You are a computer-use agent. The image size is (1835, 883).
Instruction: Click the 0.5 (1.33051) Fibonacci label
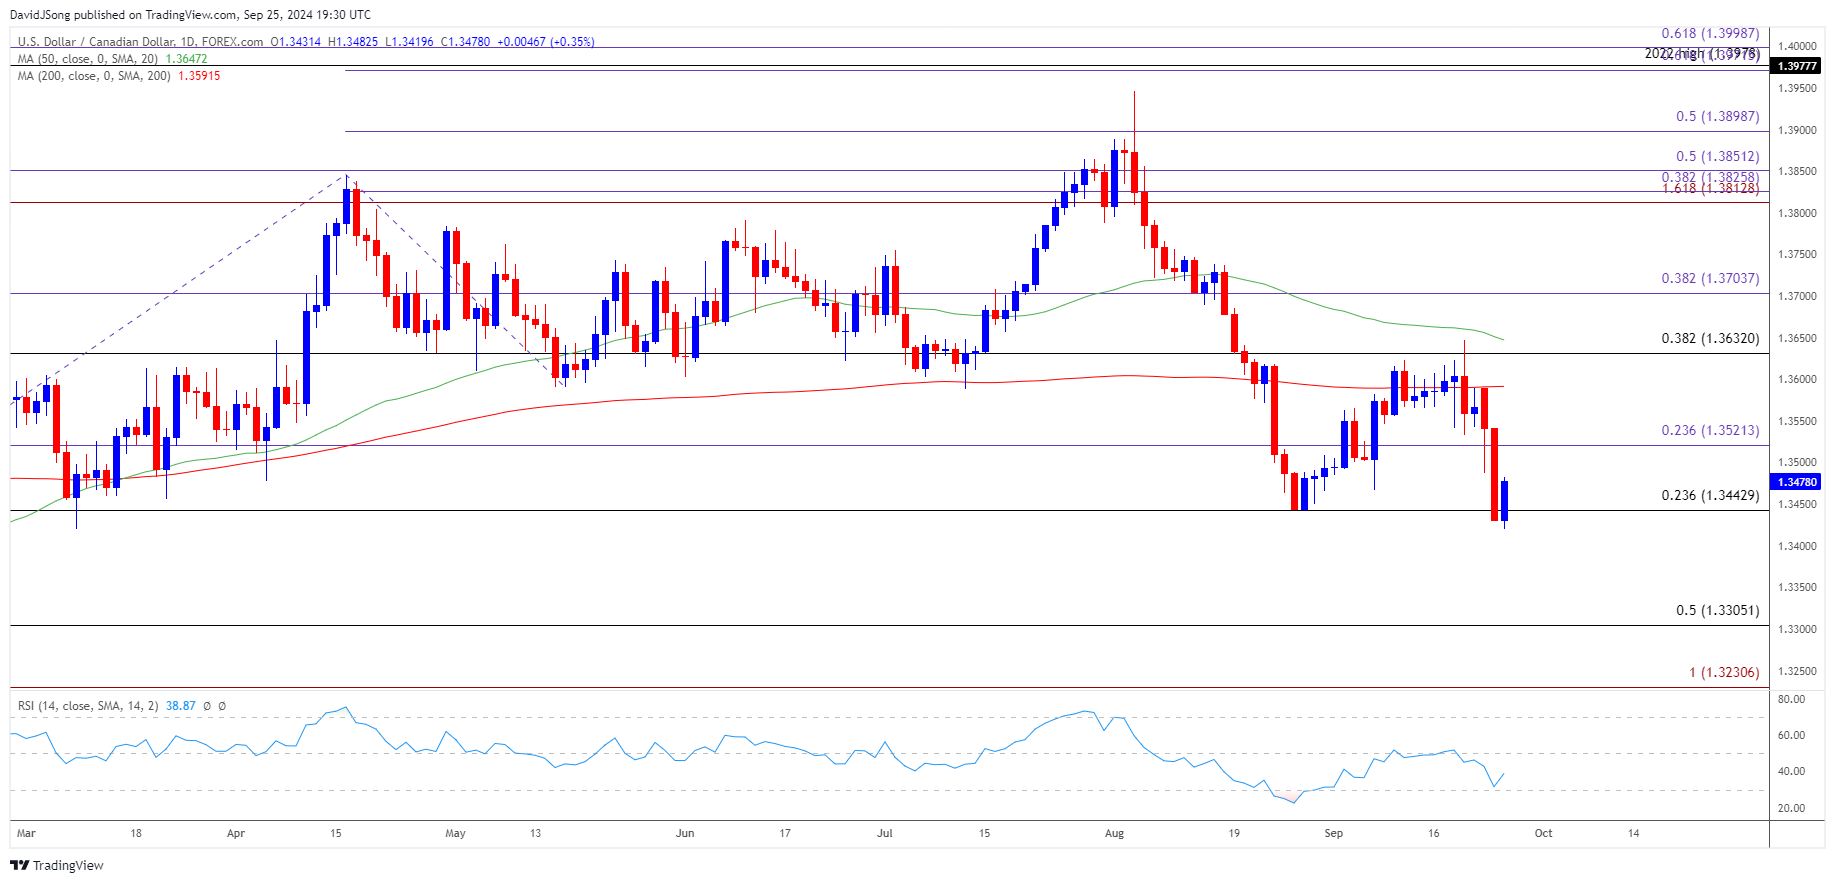1718,610
